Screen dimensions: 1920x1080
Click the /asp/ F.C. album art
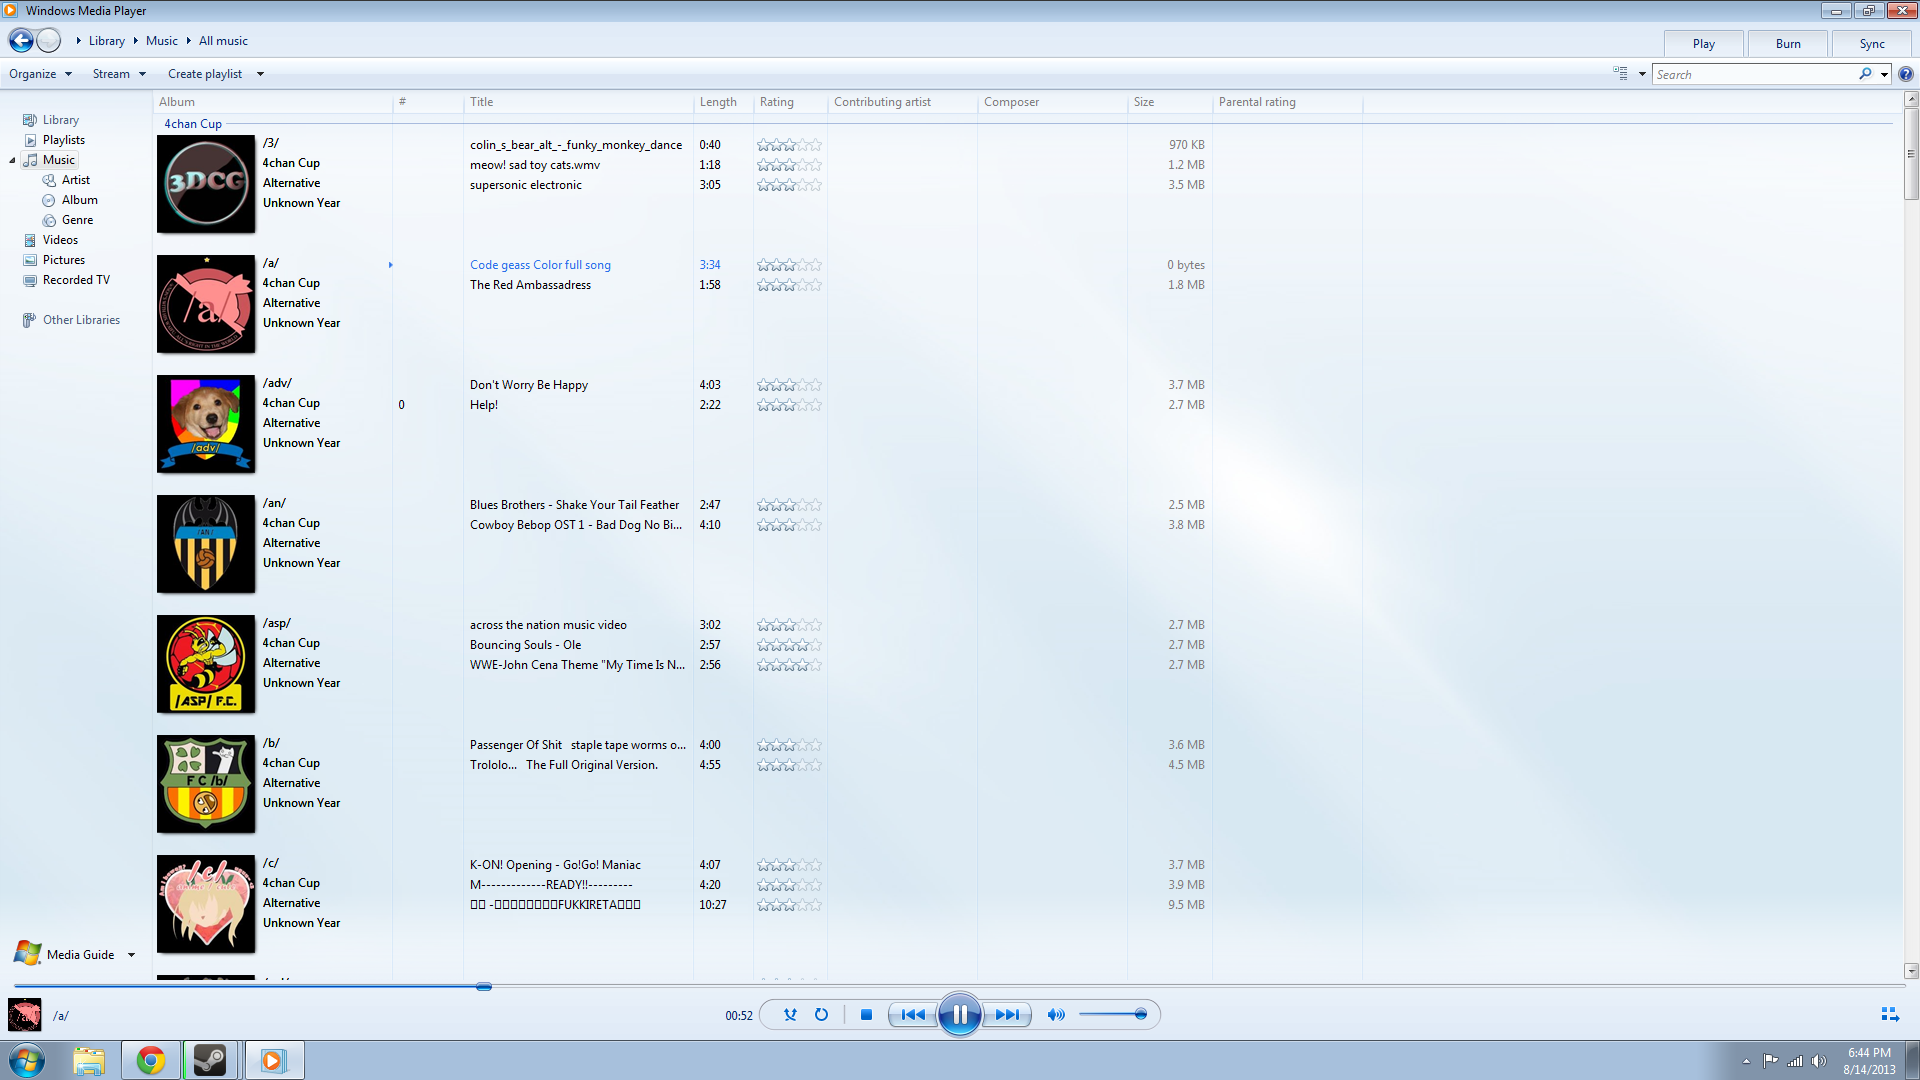tap(206, 664)
